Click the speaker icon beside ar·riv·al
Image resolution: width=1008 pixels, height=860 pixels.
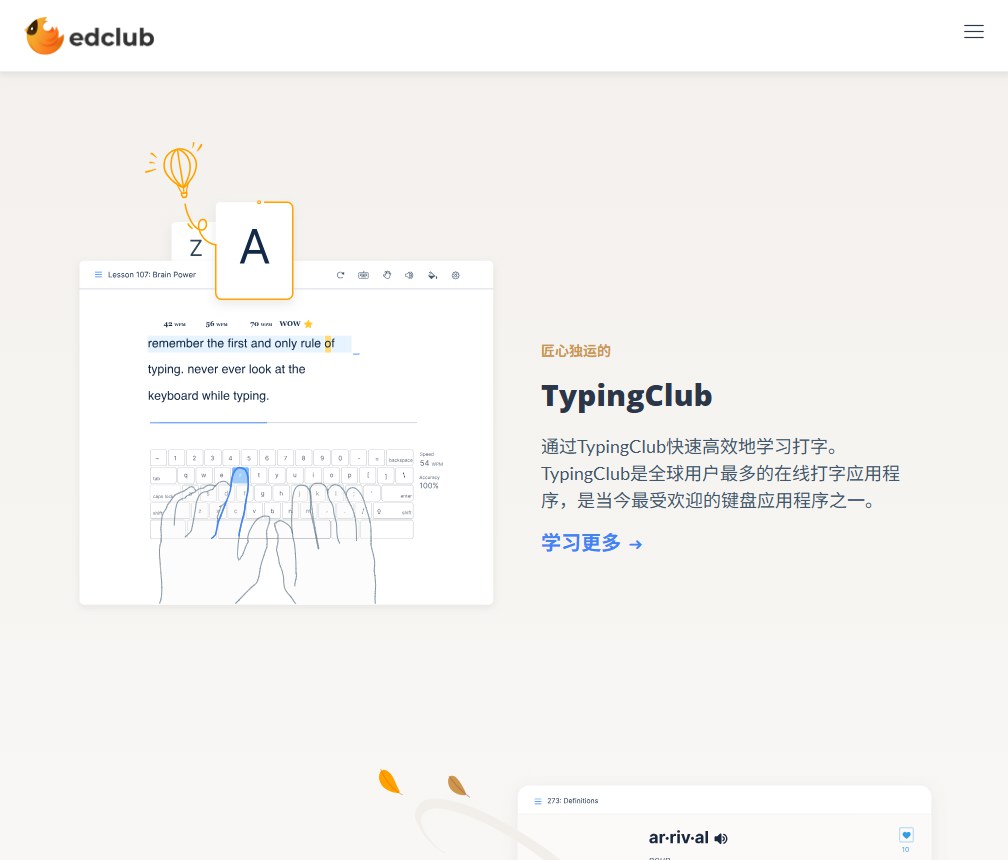coord(721,838)
